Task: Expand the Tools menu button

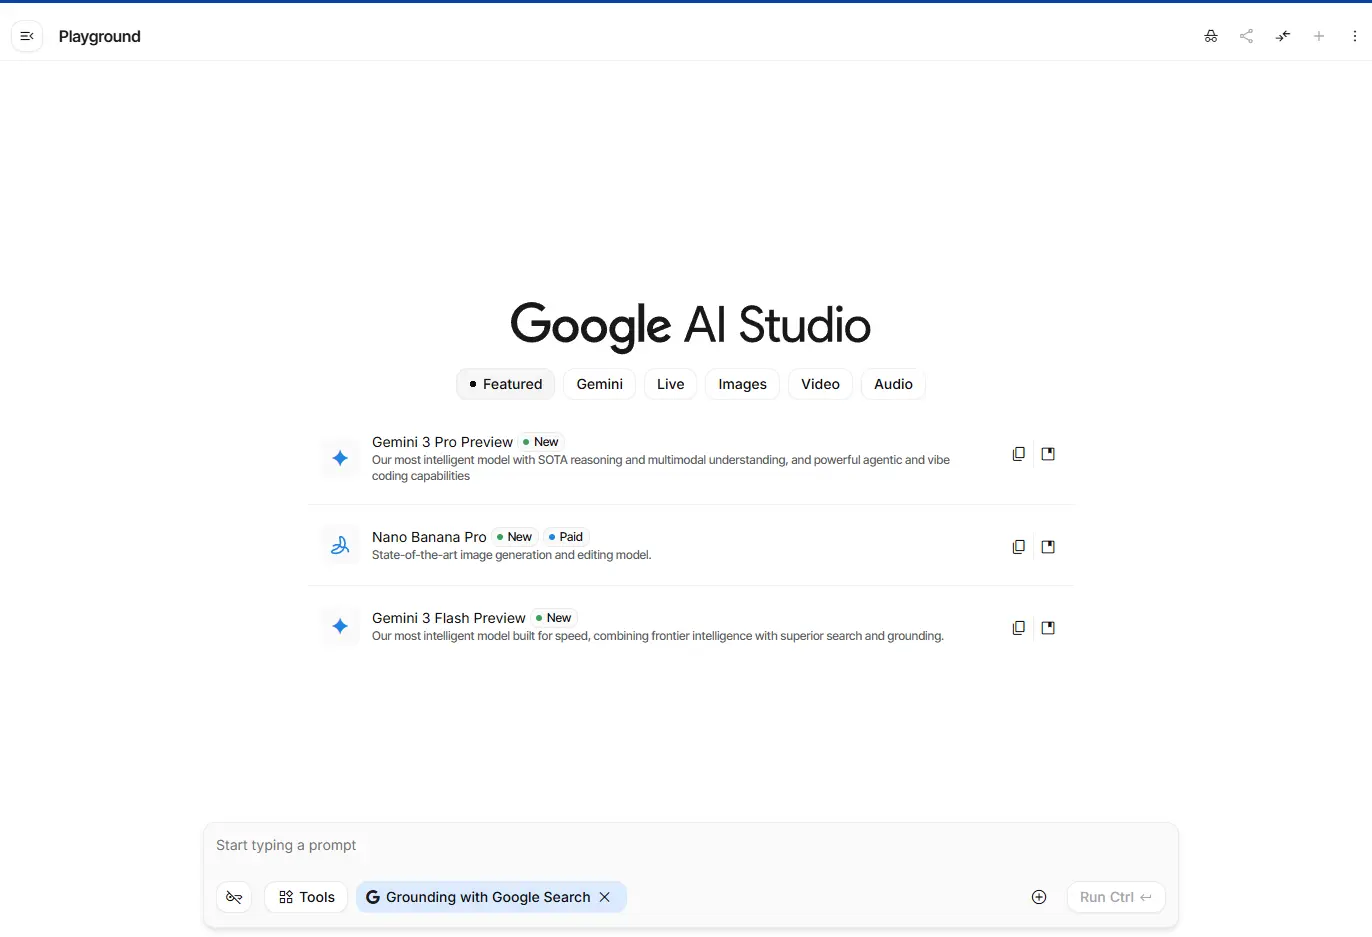Action: pyautogui.click(x=306, y=897)
